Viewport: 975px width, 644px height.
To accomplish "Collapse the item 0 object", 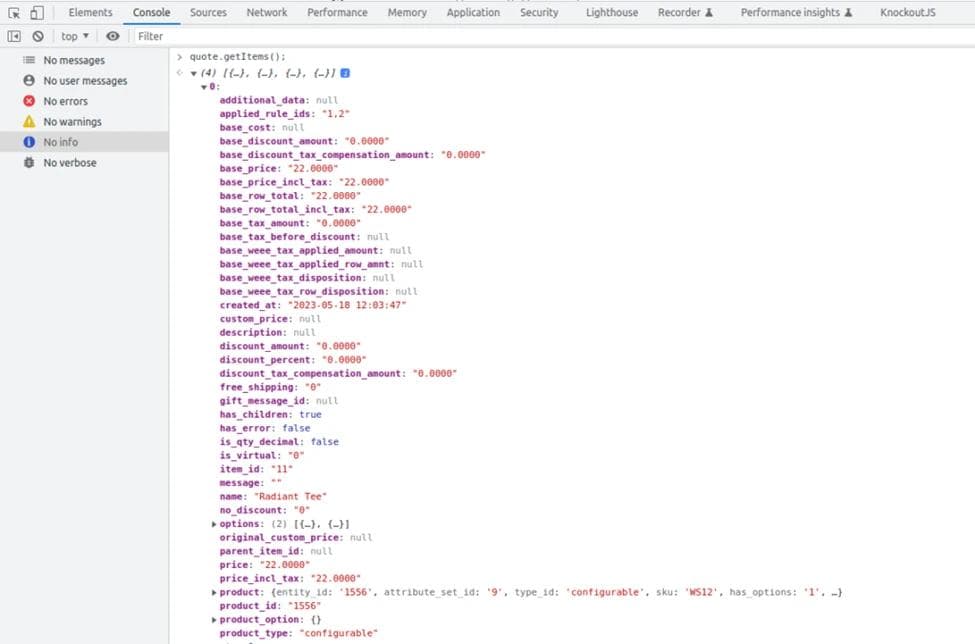I will coord(204,87).
